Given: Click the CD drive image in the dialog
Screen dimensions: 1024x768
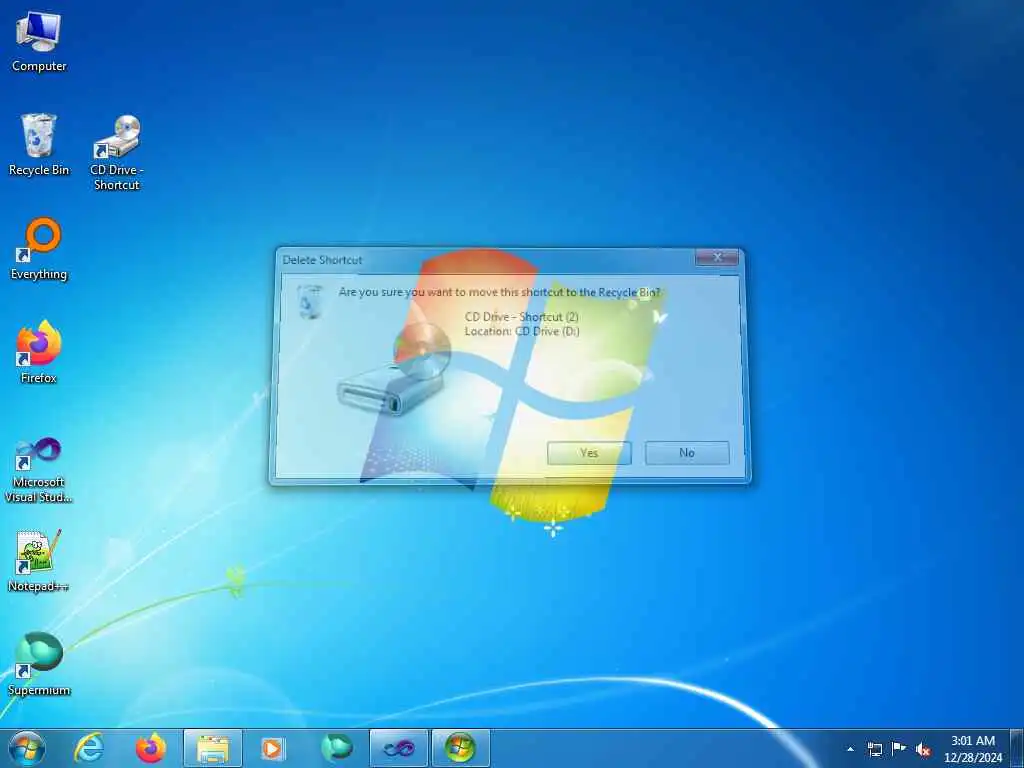Looking at the screenshot, I should [x=394, y=369].
